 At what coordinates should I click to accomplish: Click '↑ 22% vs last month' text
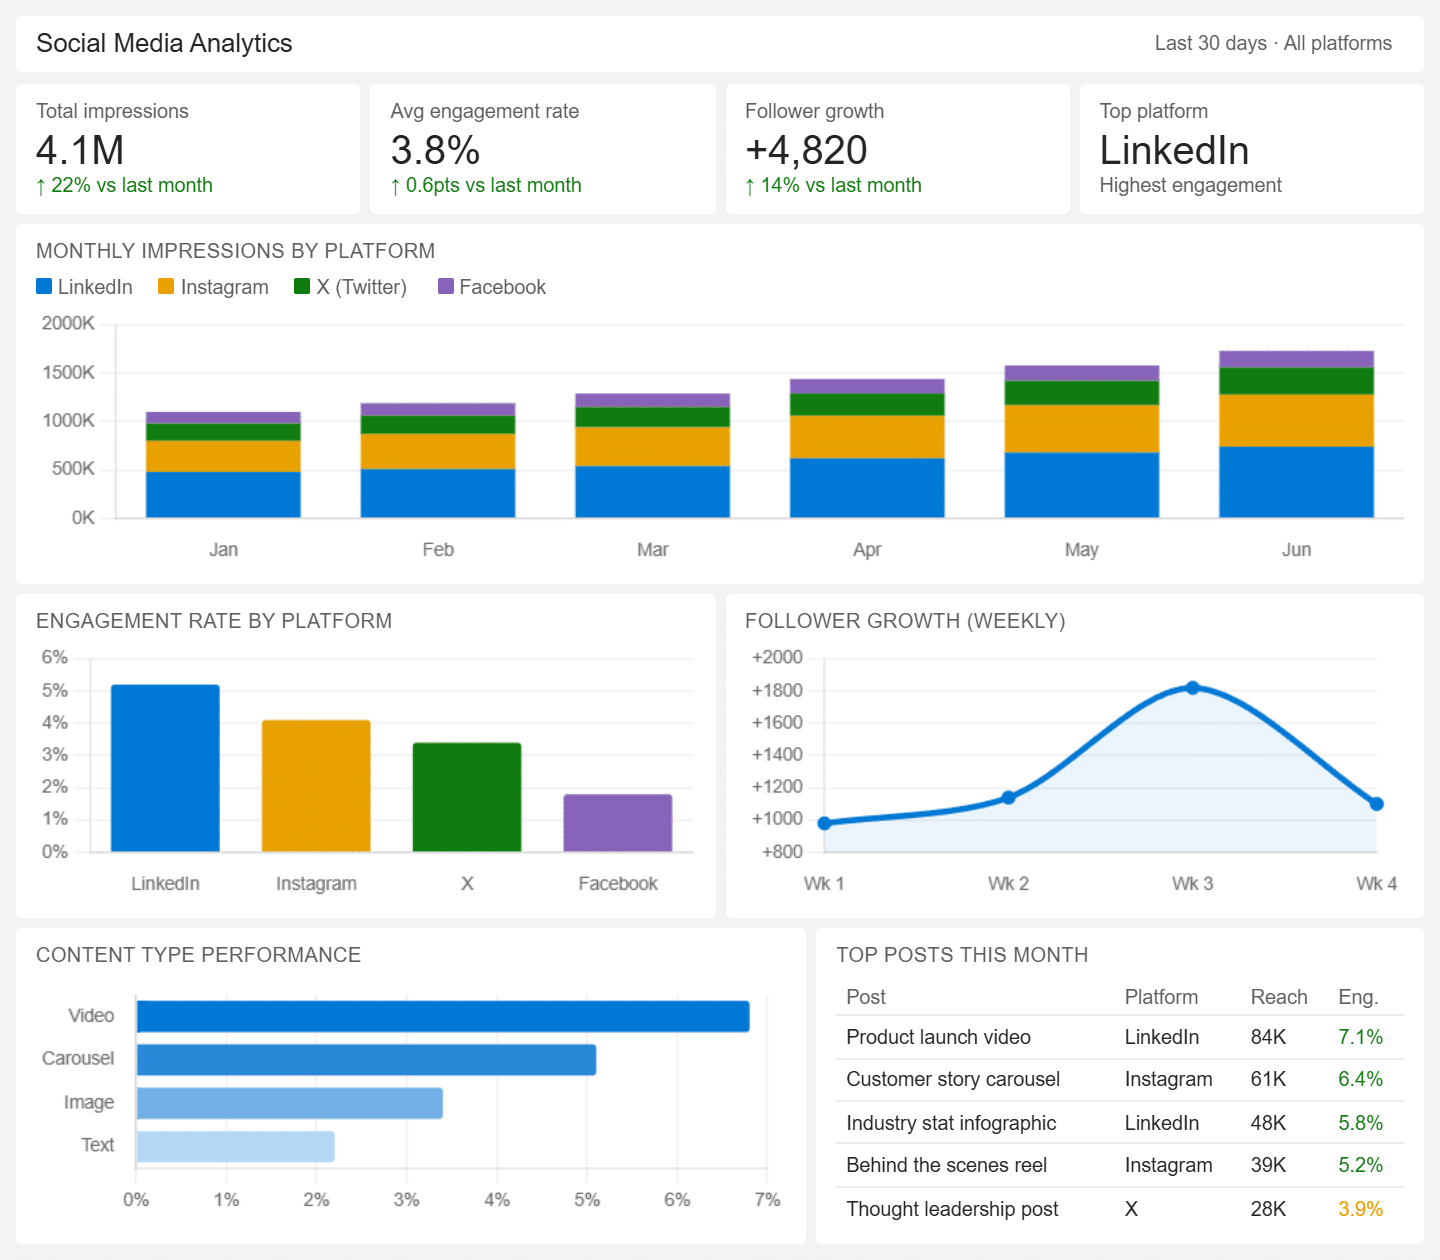click(x=124, y=185)
